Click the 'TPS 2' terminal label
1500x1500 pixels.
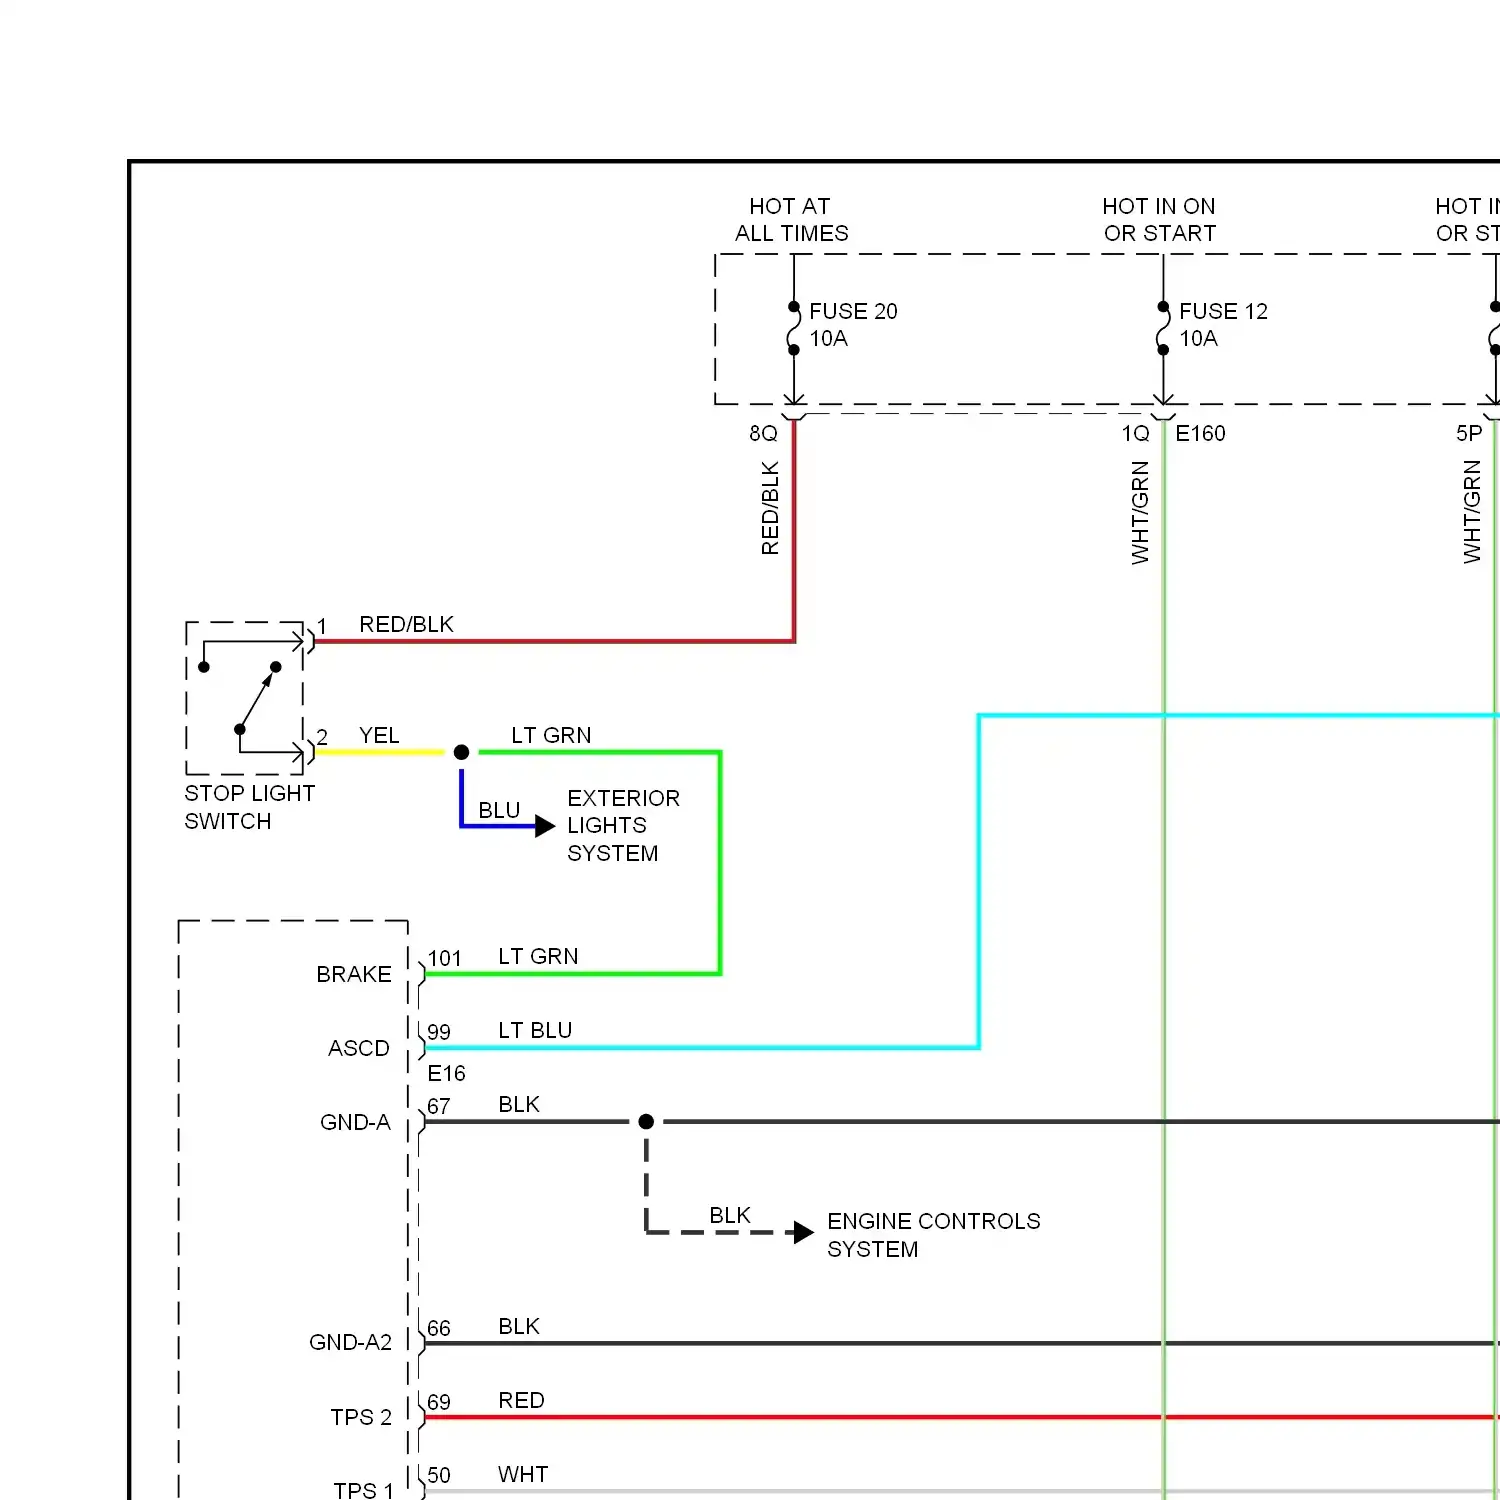pos(361,1417)
